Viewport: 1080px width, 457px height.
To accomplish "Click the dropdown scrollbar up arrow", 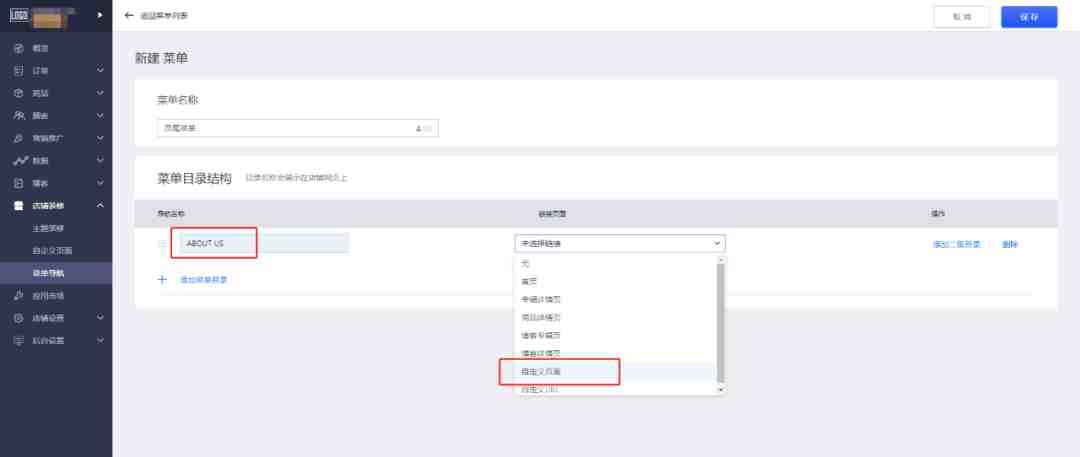I will (x=721, y=260).
